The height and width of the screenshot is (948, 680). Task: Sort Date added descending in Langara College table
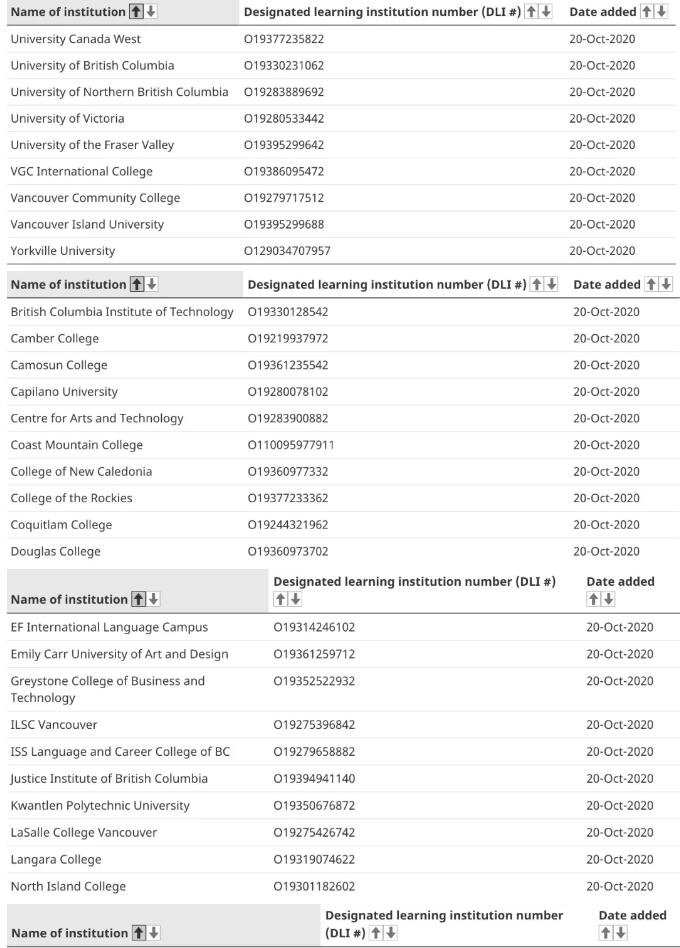pos(609,600)
